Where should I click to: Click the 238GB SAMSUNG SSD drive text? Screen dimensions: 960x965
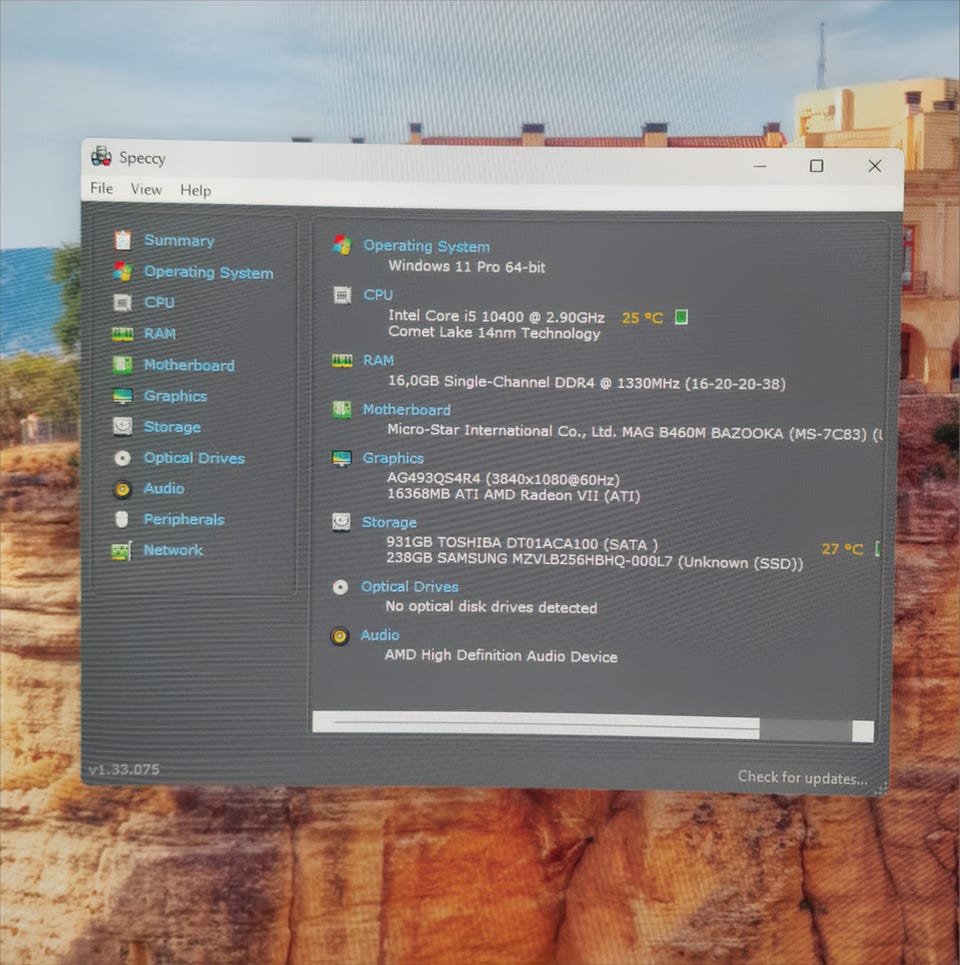[594, 561]
